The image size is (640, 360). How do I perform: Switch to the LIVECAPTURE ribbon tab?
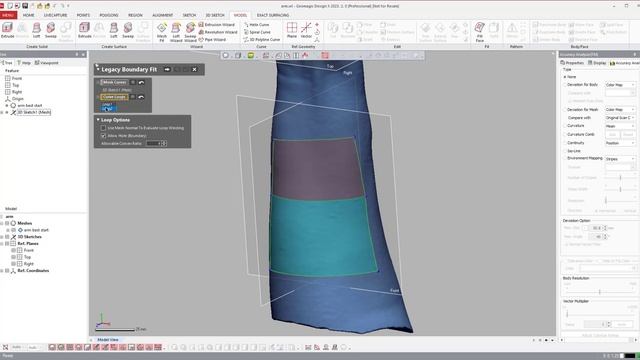coord(56,15)
